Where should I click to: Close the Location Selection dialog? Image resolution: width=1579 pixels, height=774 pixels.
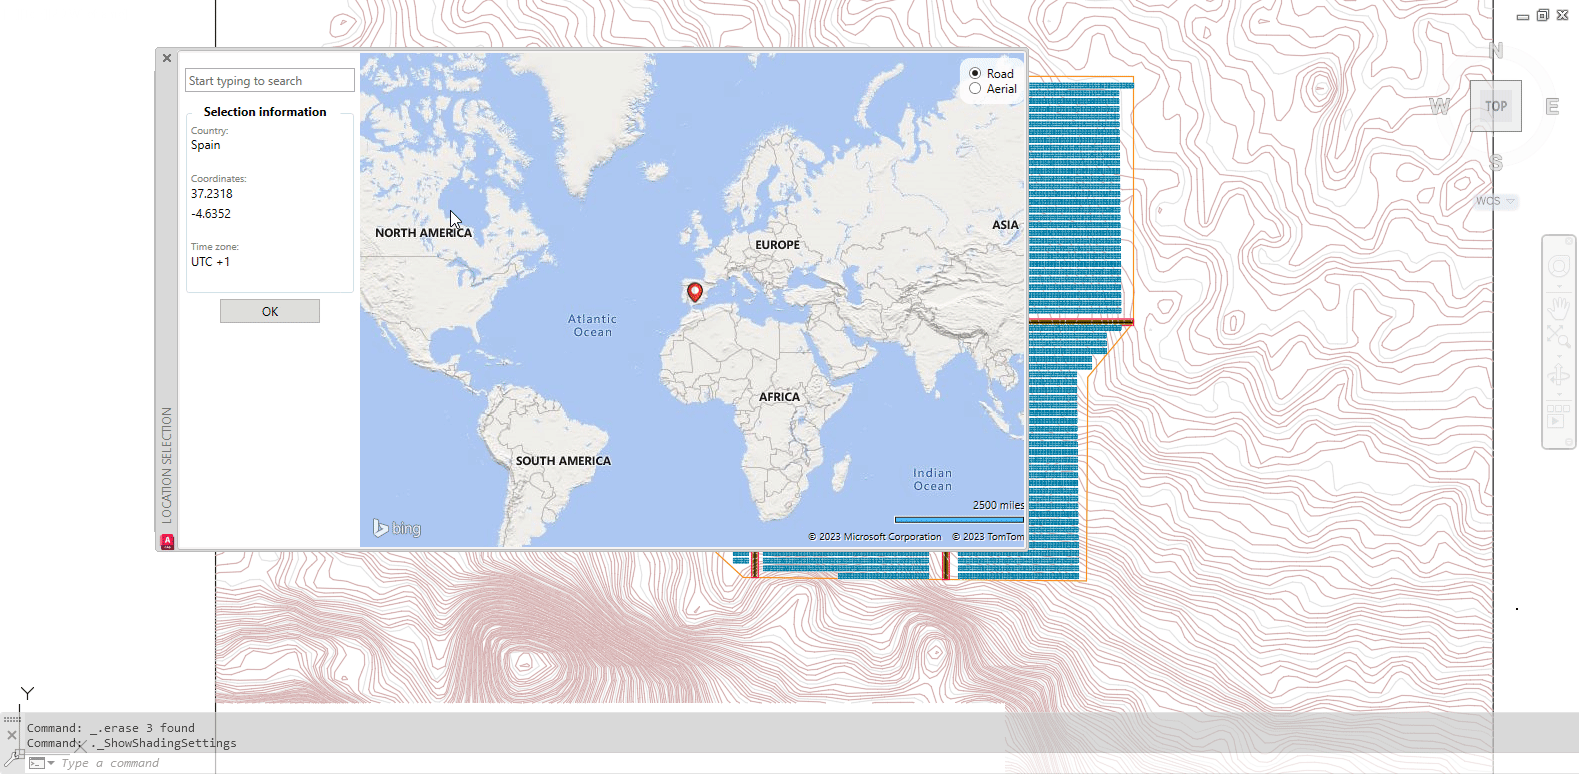pos(167,58)
